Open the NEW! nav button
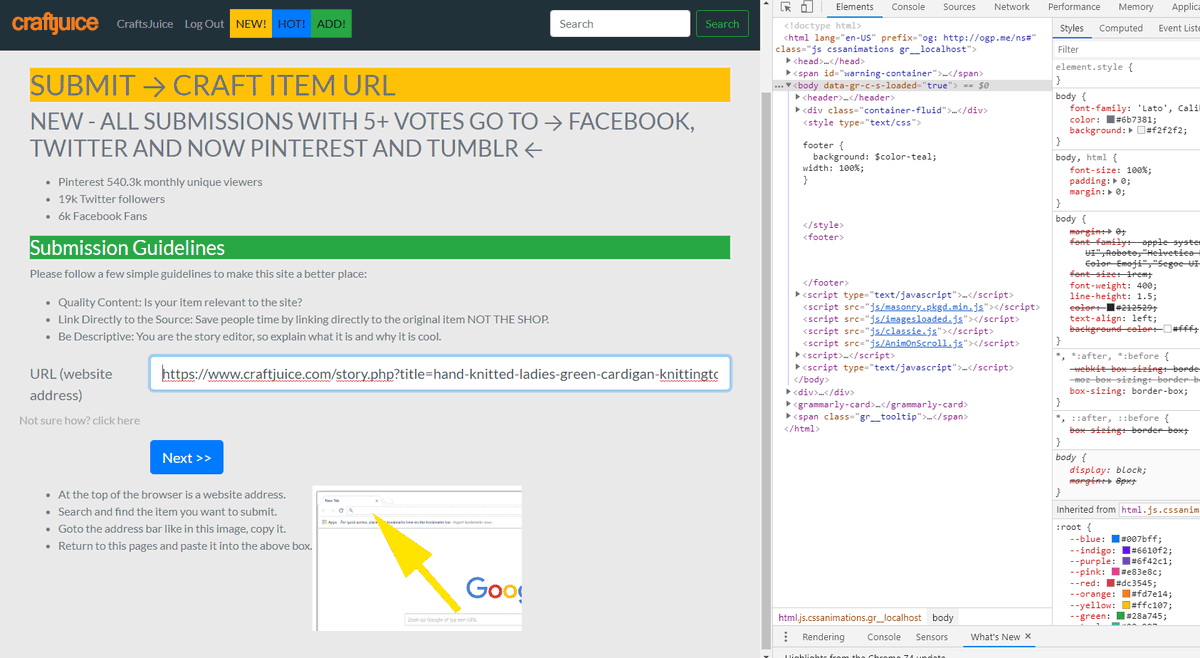The image size is (1200, 658). [x=250, y=24]
